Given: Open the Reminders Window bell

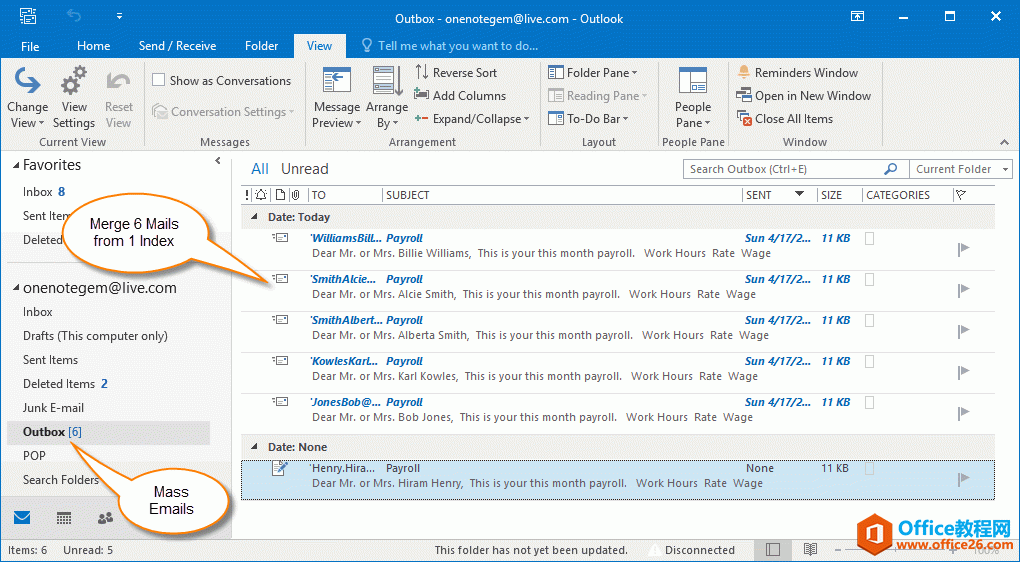Looking at the screenshot, I should pos(744,72).
